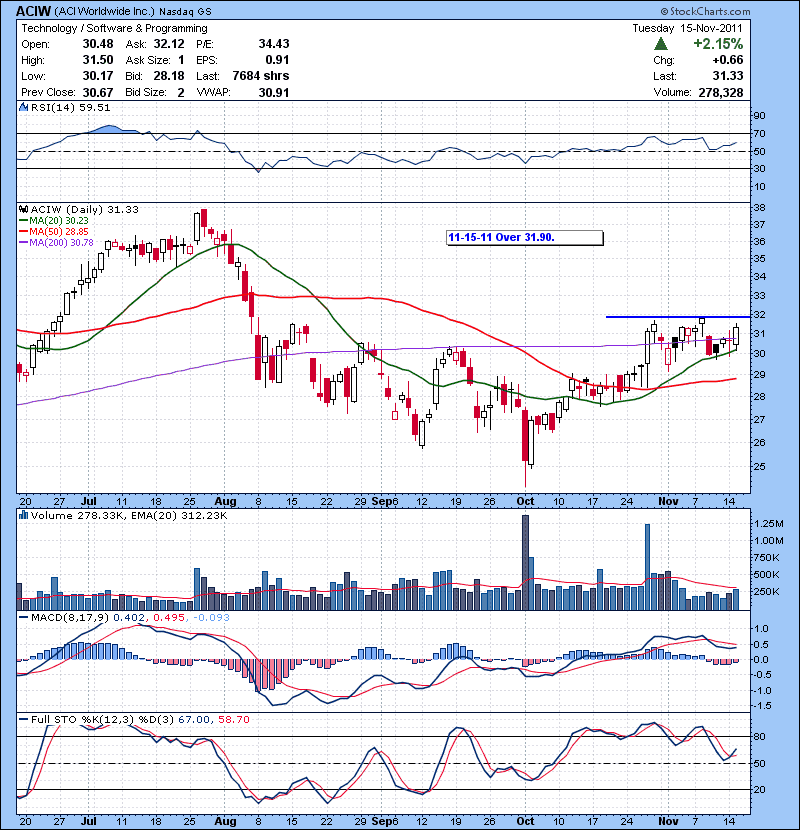Click the 1.25M volume axis label
The image size is (800, 830).
769,524
